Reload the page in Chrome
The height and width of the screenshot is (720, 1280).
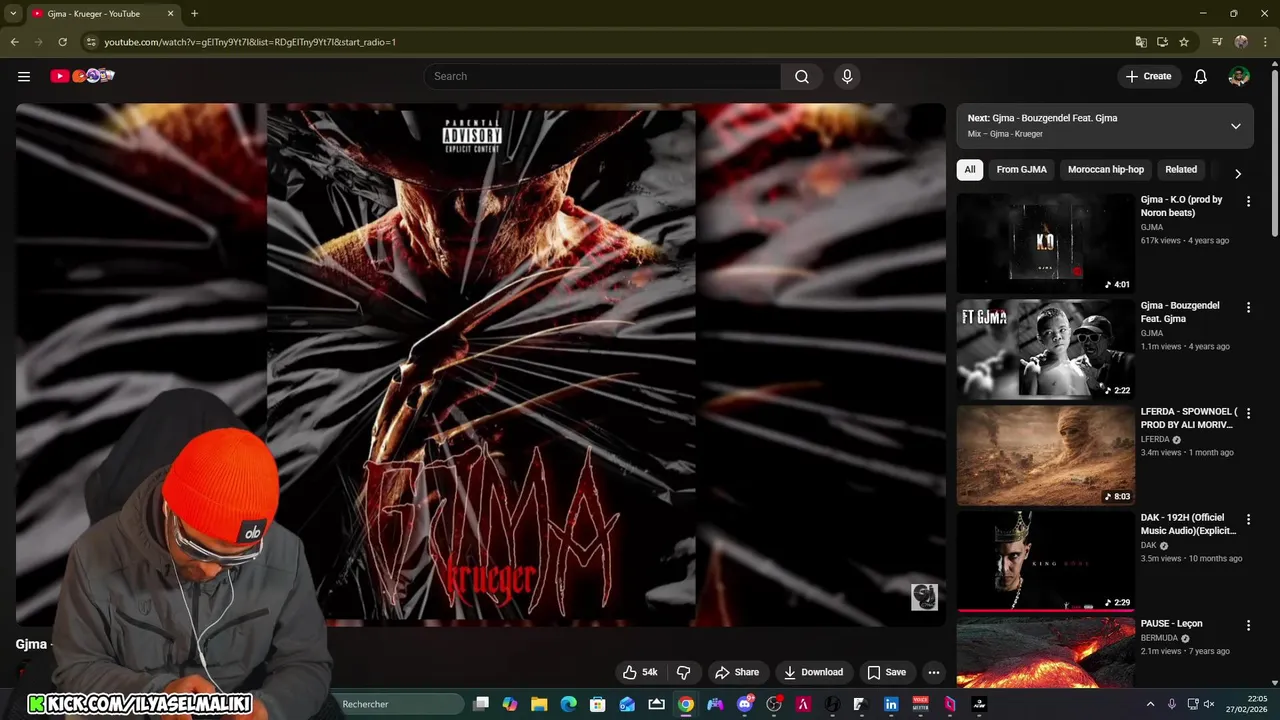(x=62, y=42)
